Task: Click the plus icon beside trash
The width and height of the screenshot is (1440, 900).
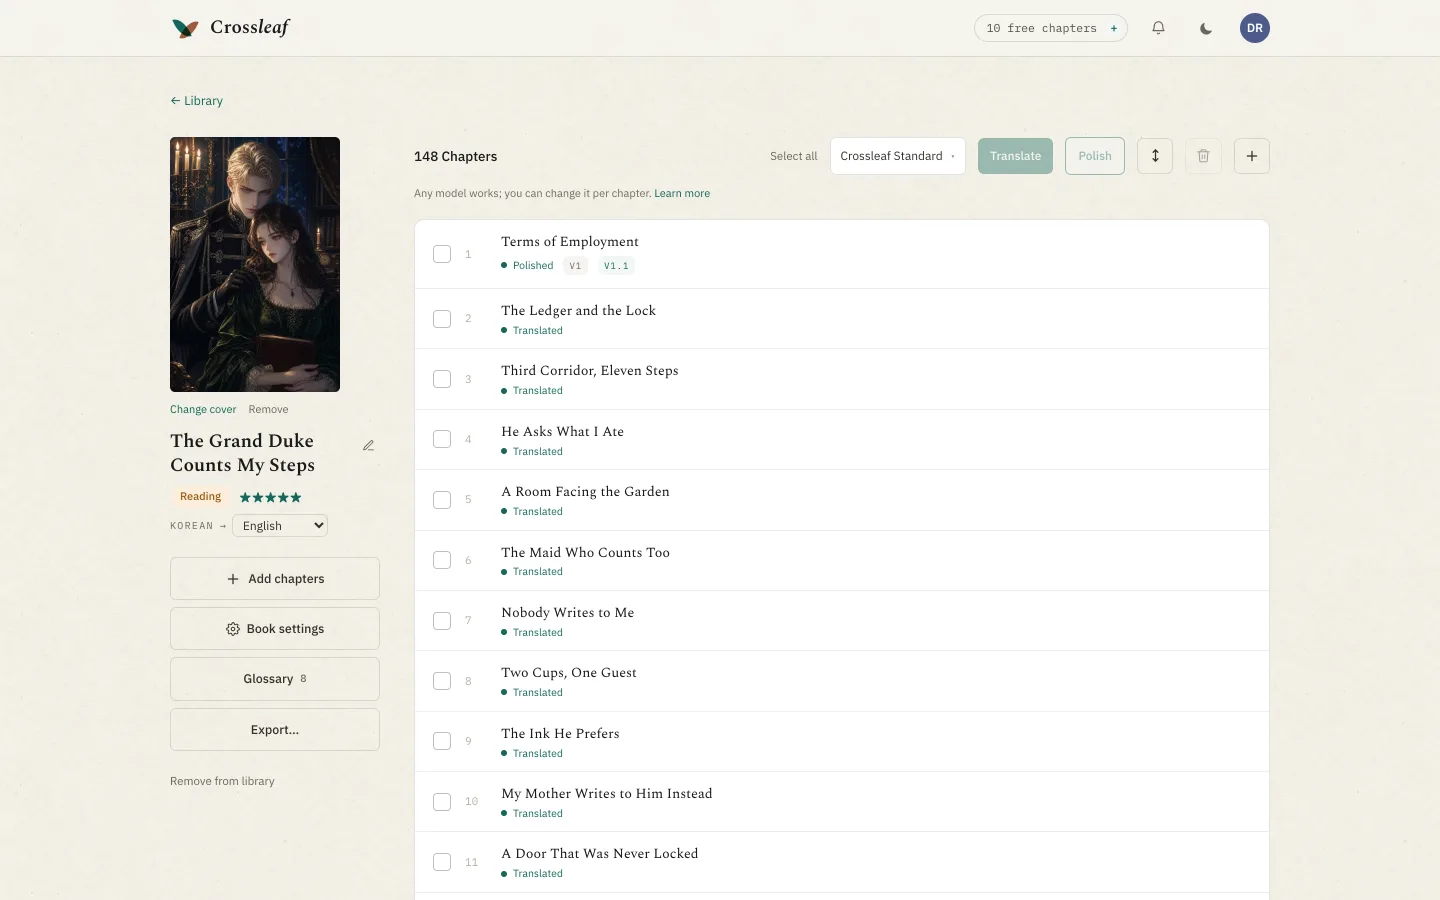Action: pos(1251,156)
